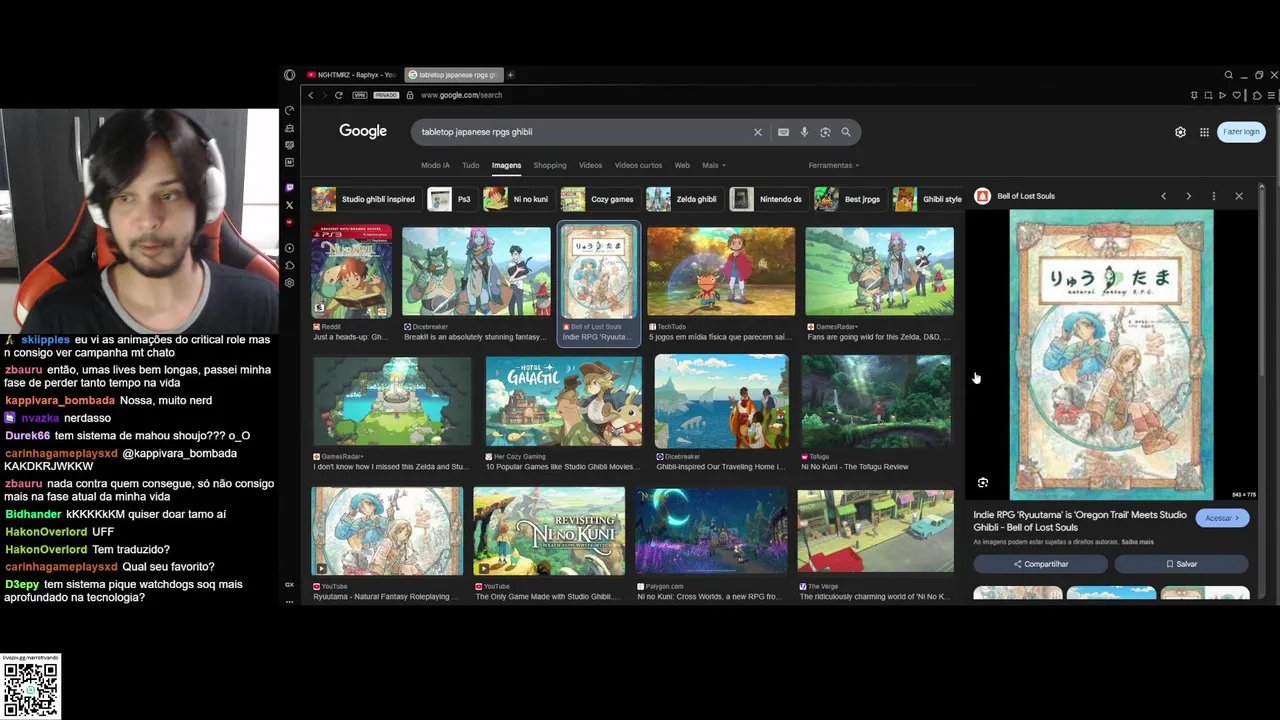The image size is (1280, 720).
Task: Select the tabletop japanese rpgs Google tab
Action: (x=454, y=75)
